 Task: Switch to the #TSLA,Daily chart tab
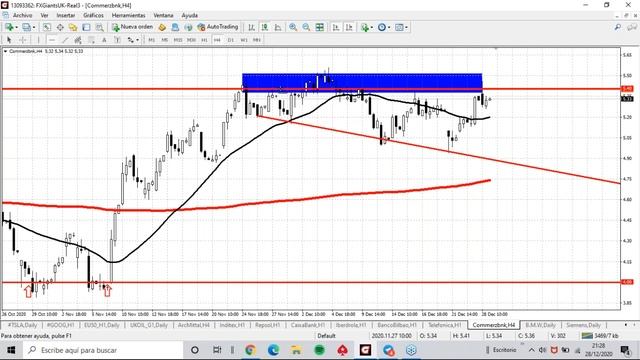(x=22, y=325)
